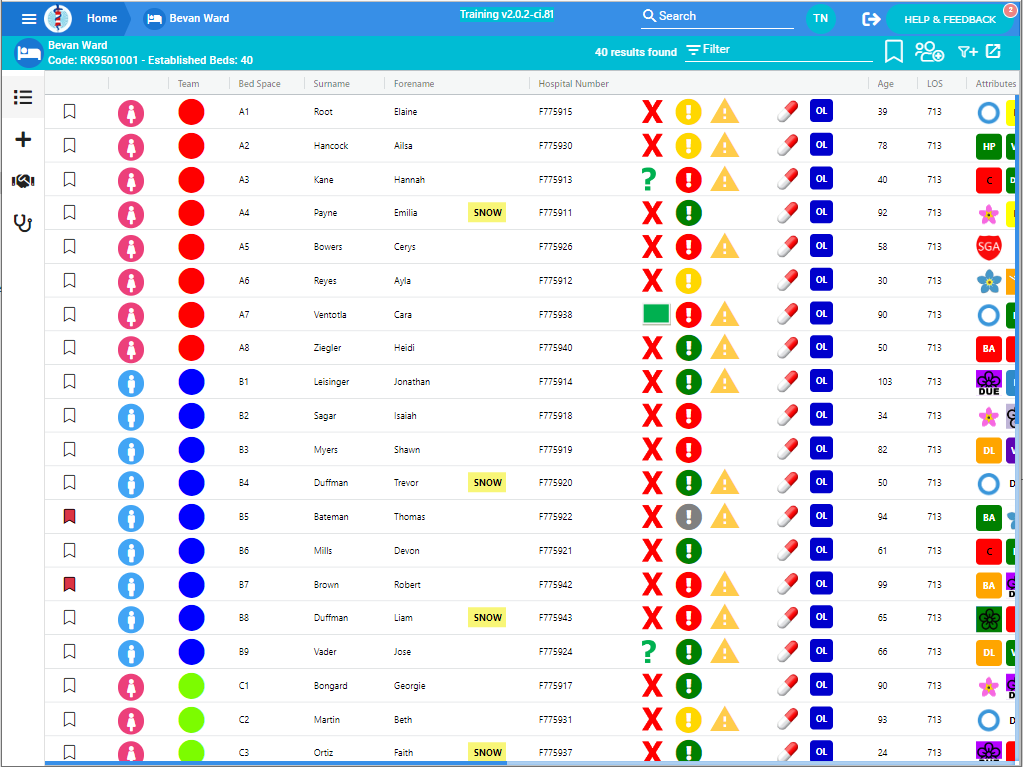This screenshot has height=767, width=1023.
Task: Toggle bookmark for Hancock Ailsa row
Action: pyautogui.click(x=69, y=145)
